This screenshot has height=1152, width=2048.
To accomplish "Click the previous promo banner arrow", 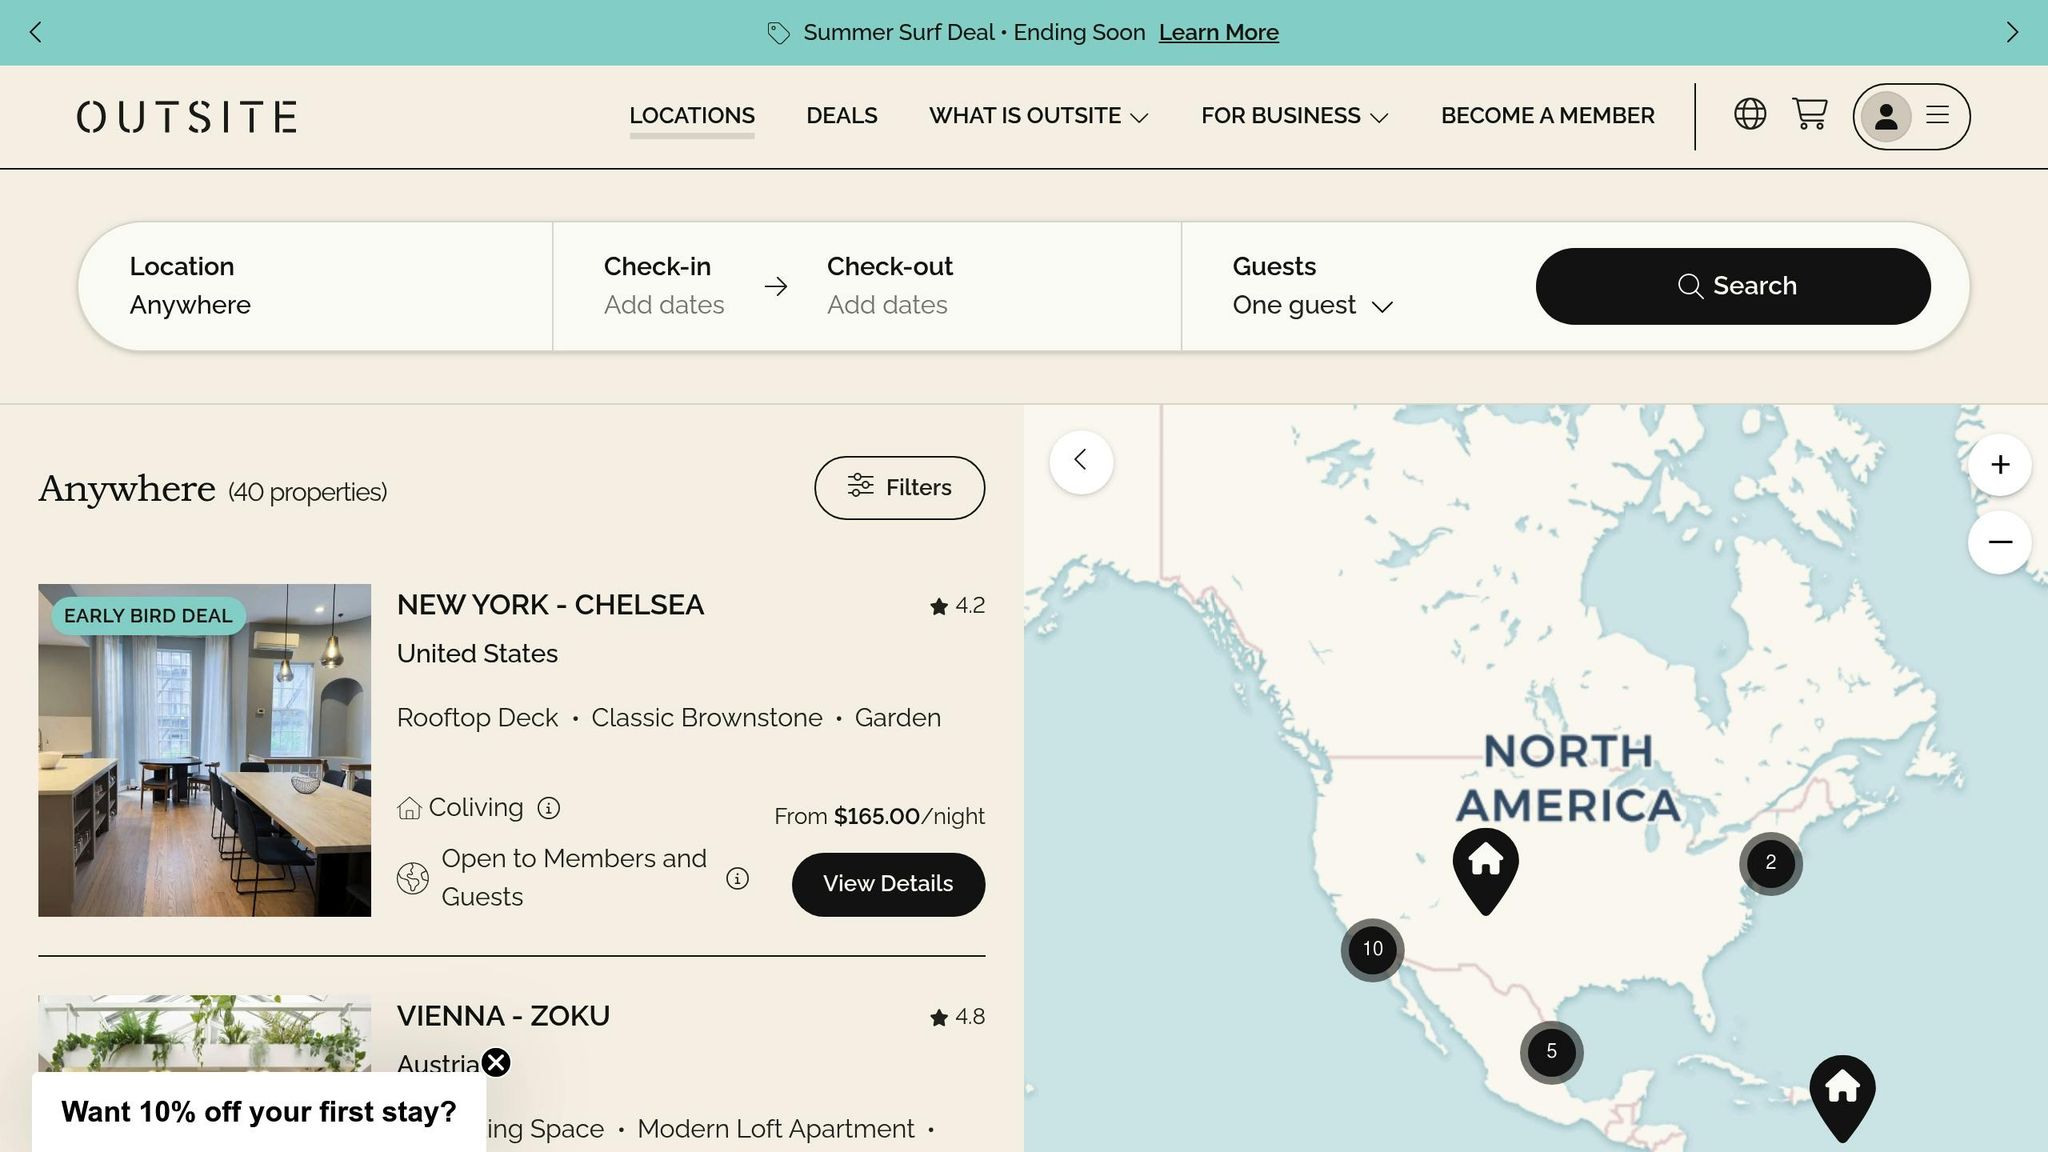I will coord(36,32).
